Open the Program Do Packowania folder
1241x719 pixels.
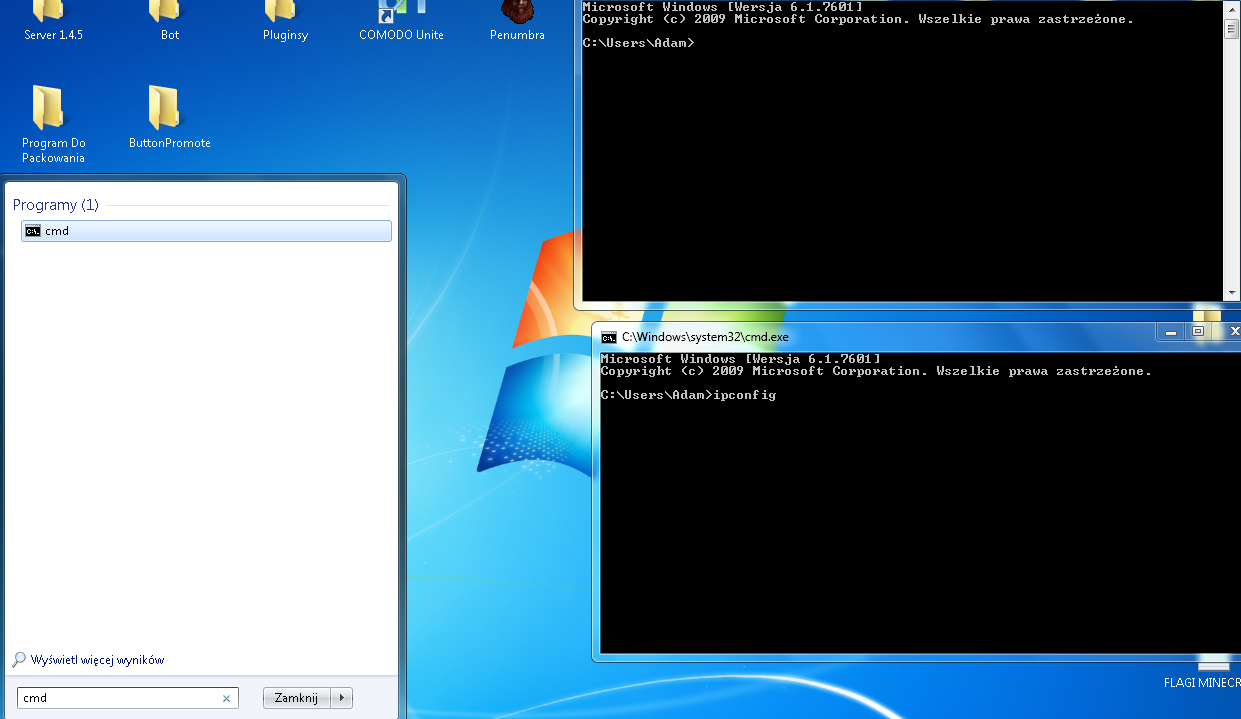[x=54, y=124]
